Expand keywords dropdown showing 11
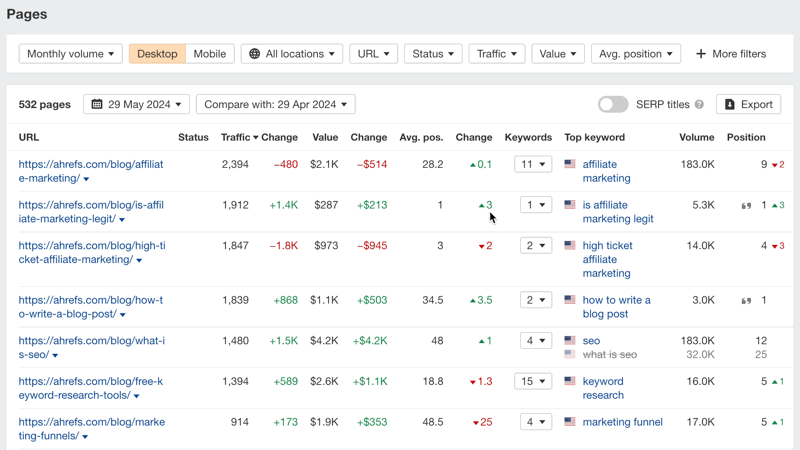Screen dimensions: 800x450 pyautogui.click(x=533, y=164)
